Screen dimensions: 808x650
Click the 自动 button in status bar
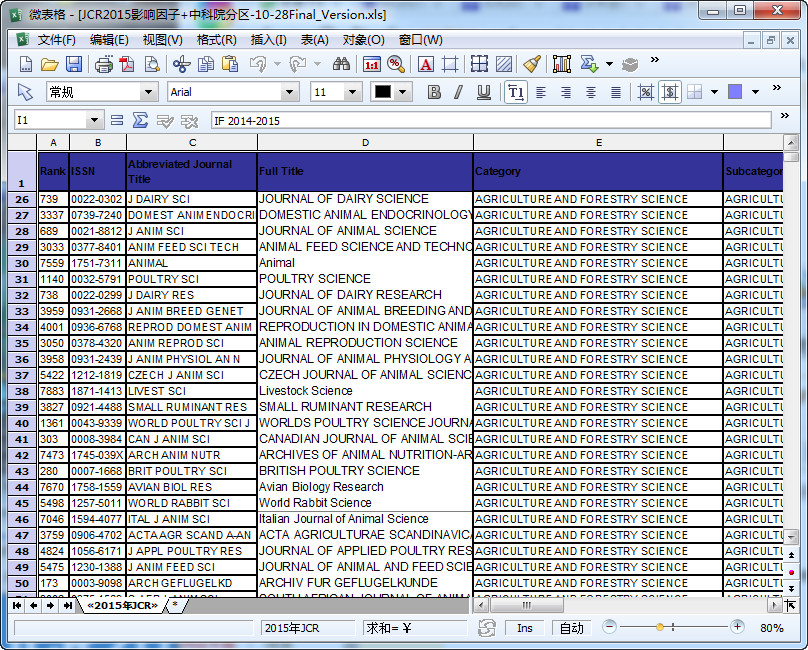click(571, 628)
